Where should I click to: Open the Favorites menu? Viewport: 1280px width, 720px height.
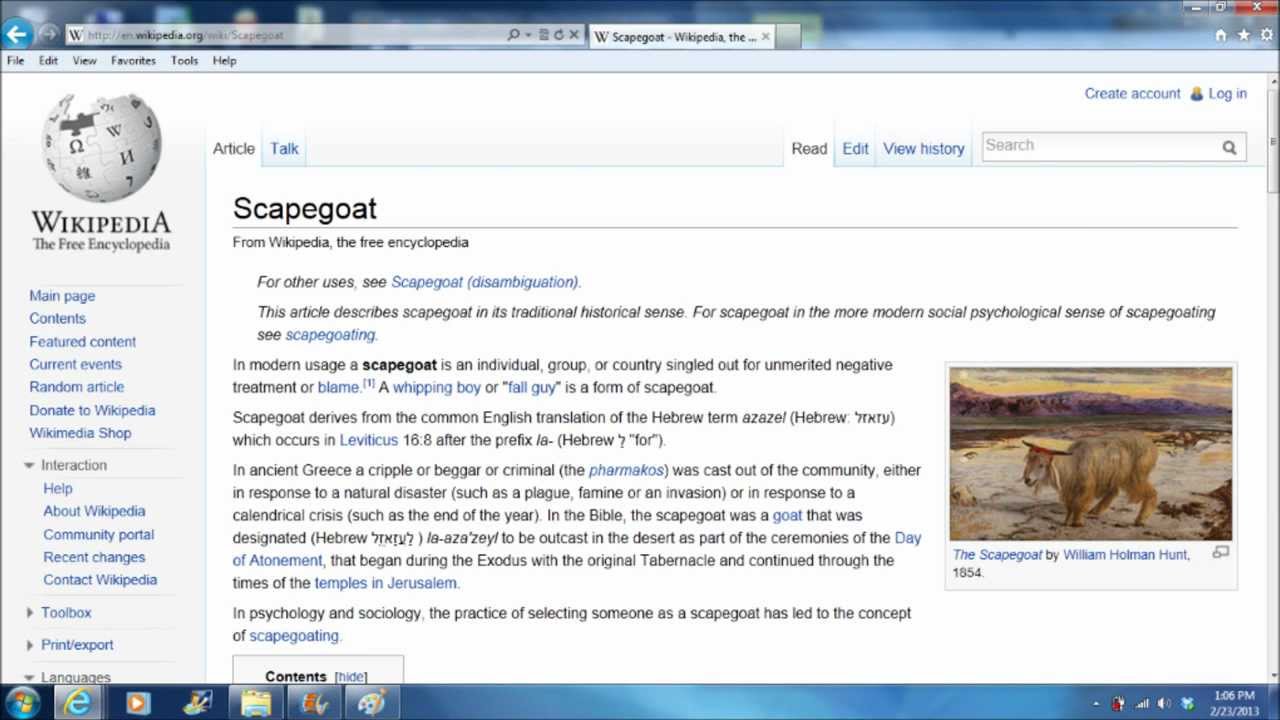pyautogui.click(x=133, y=61)
